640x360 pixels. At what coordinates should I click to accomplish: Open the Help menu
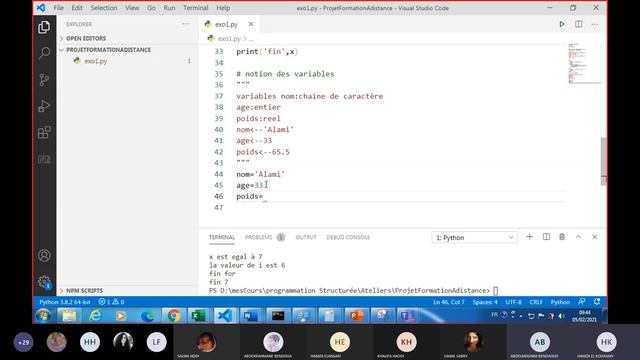coord(223,8)
